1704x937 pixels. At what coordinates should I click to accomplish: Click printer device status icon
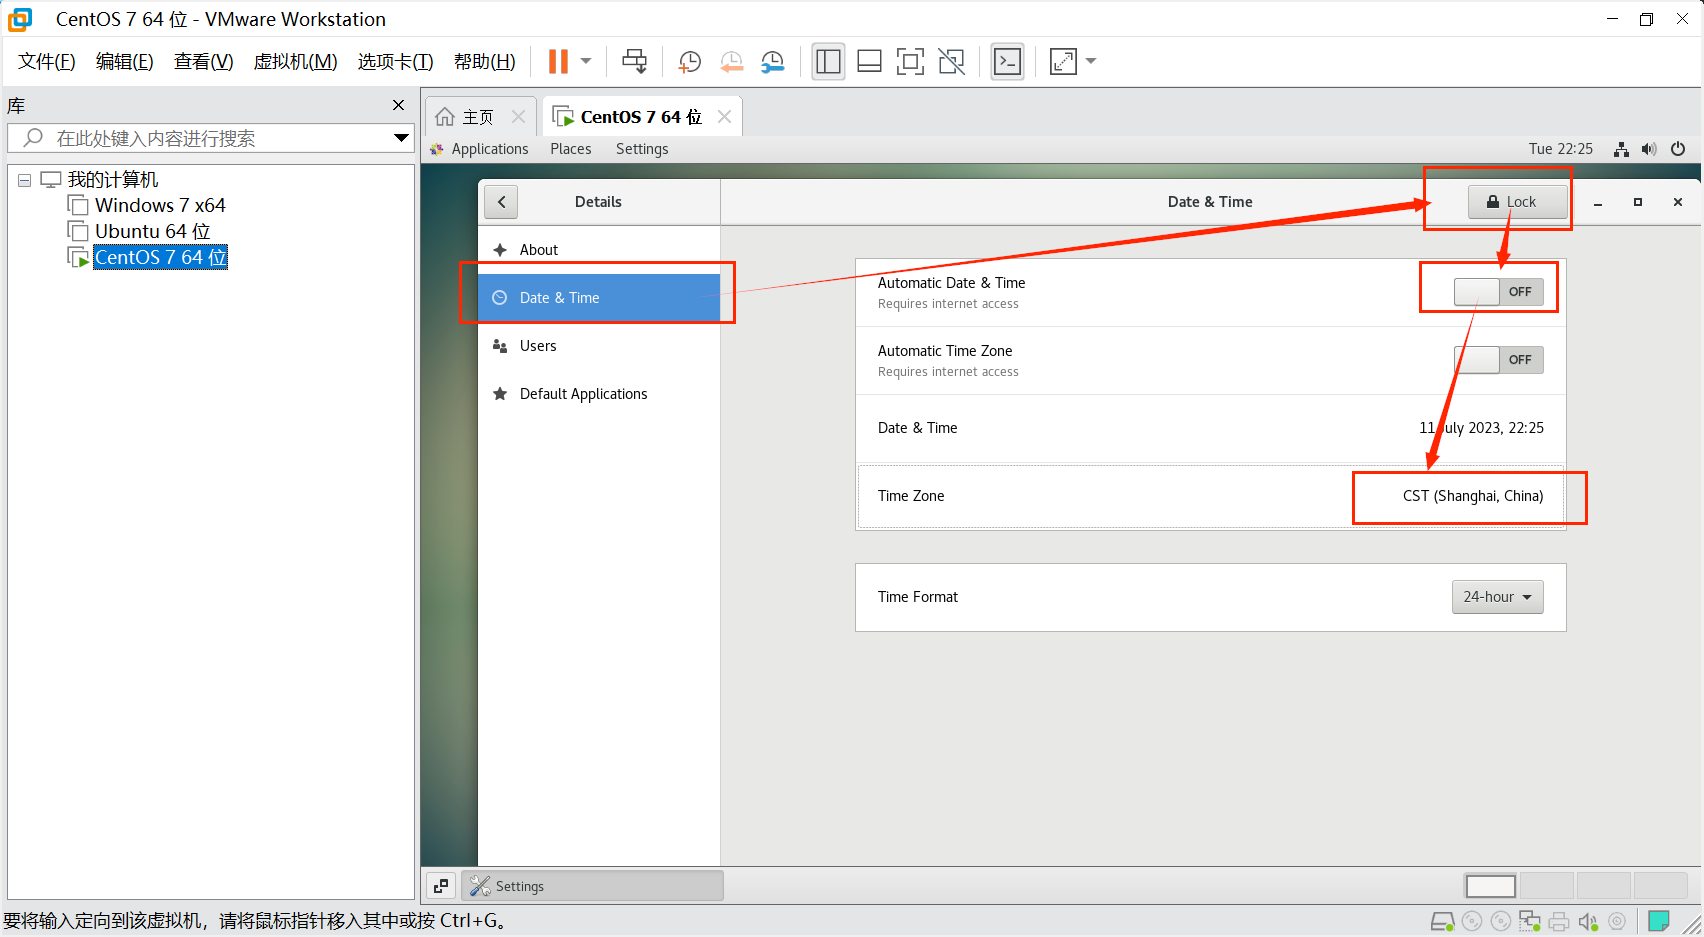pos(1558,921)
